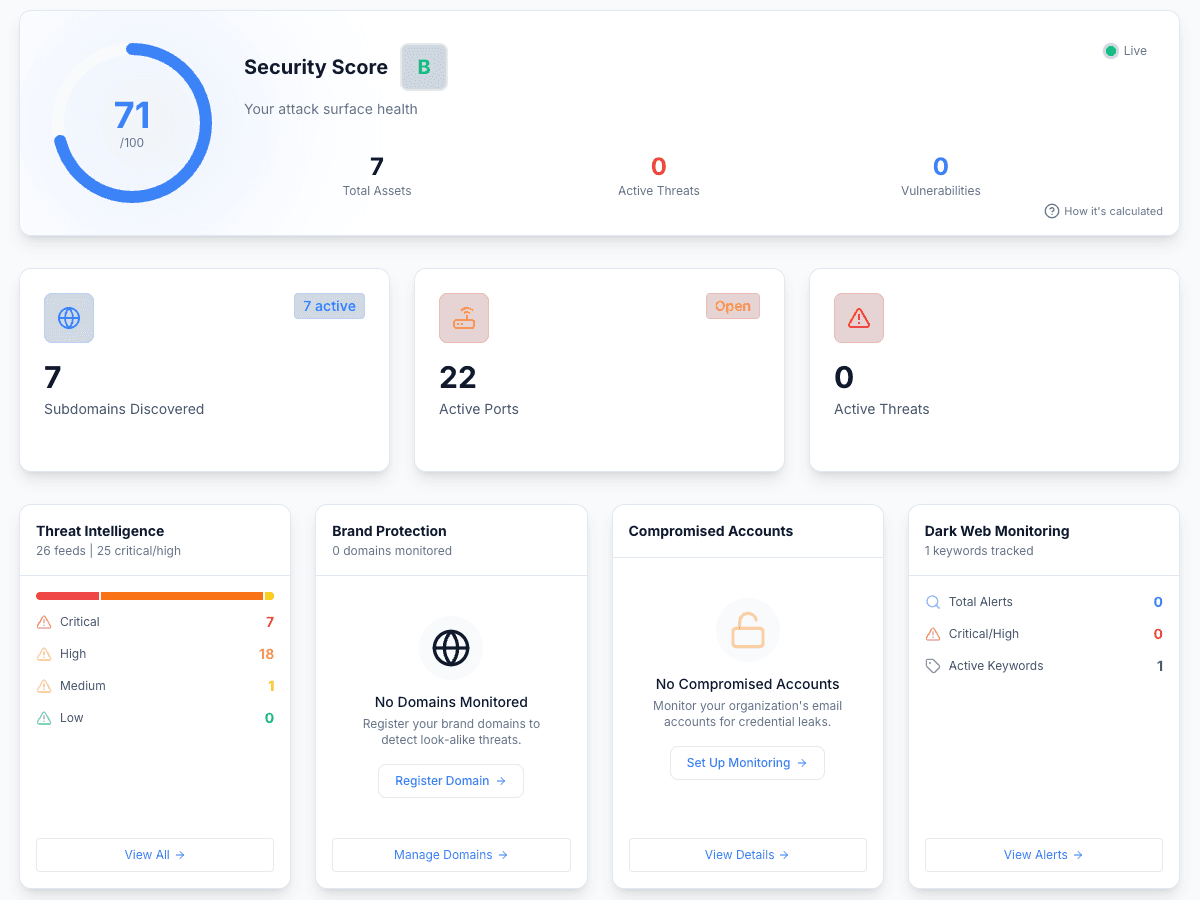This screenshot has height=900, width=1200.
Task: Toggle the Live status indicator
Action: click(x=1124, y=50)
